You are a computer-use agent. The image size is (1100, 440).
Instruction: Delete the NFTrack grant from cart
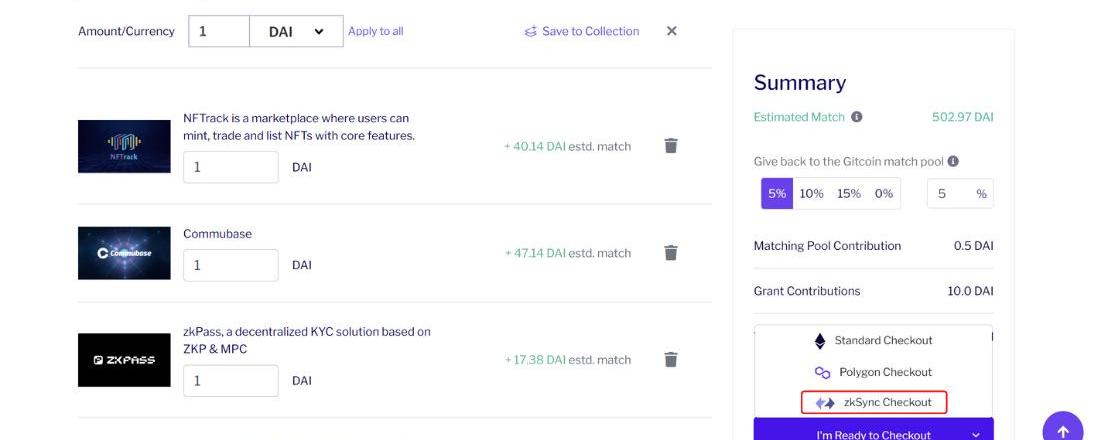[x=671, y=146]
